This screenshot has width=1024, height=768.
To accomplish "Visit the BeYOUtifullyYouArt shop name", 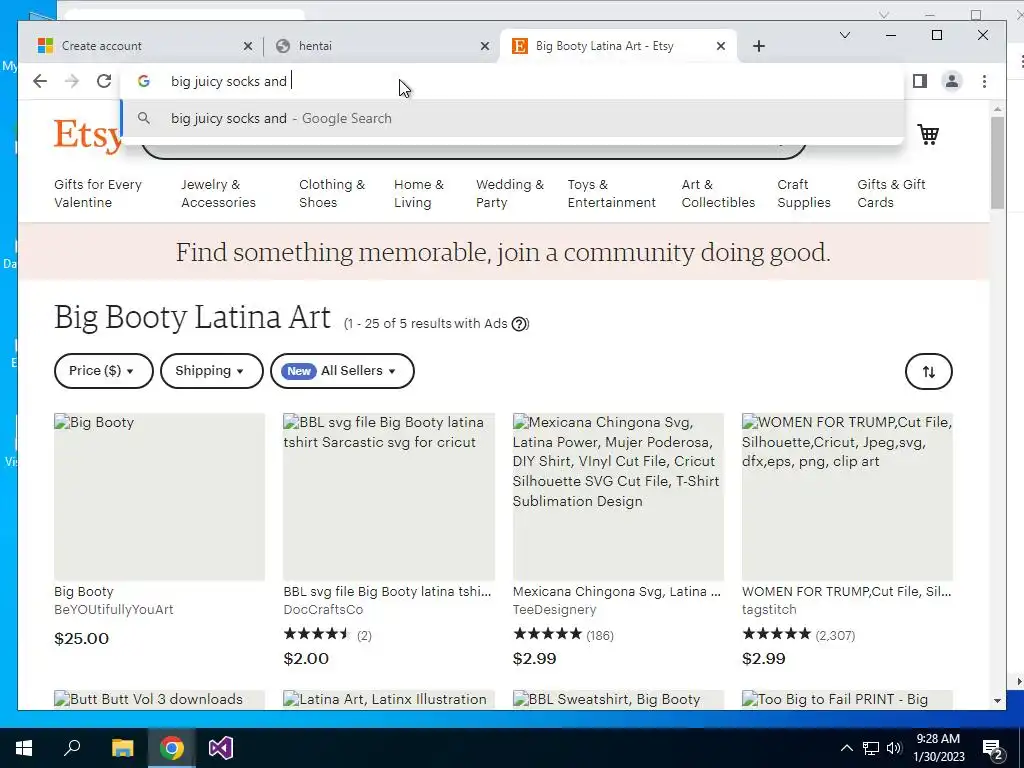I will pos(114,609).
